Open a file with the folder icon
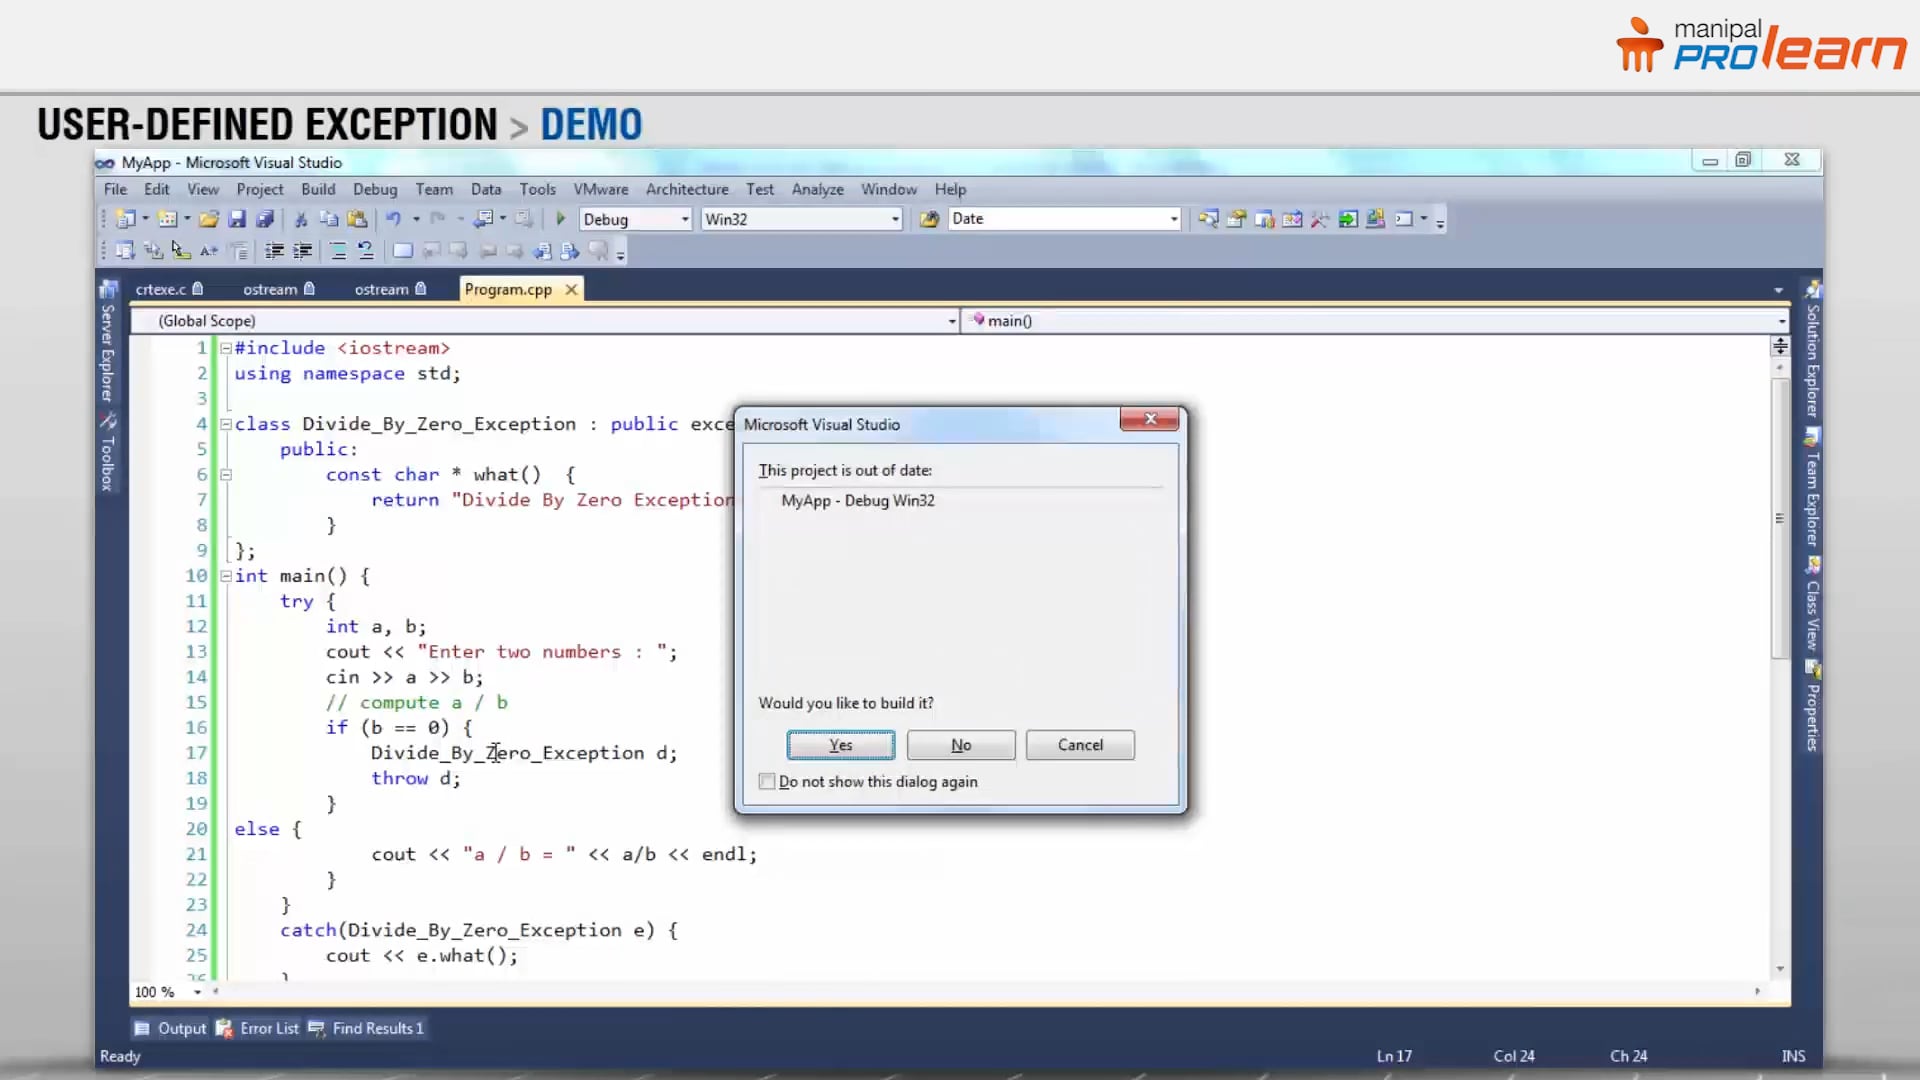The image size is (1920, 1080). coord(209,219)
